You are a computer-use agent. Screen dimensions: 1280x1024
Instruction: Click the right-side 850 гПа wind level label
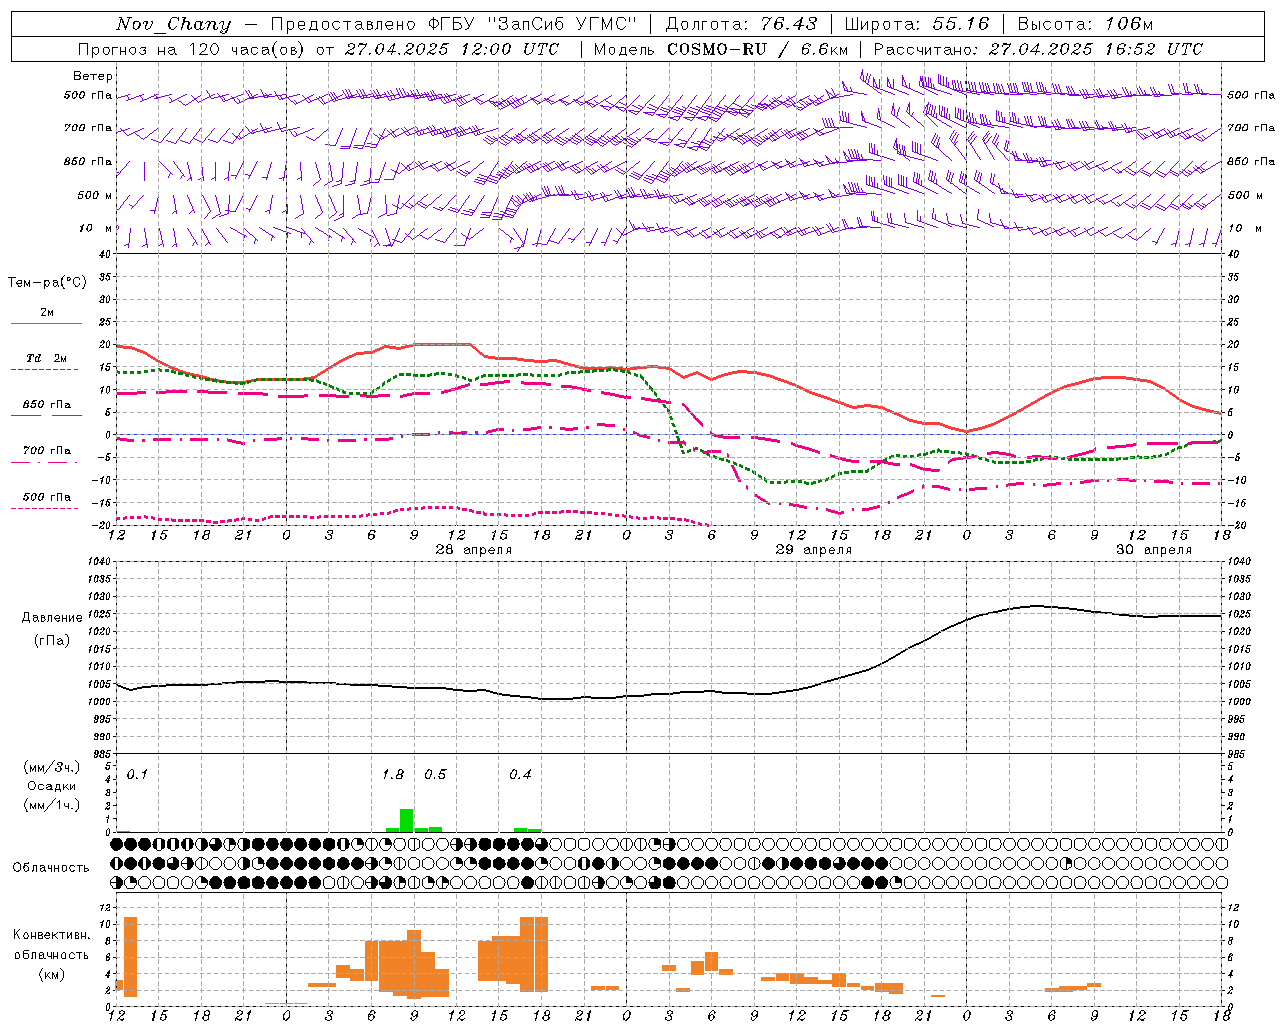coord(1251,161)
